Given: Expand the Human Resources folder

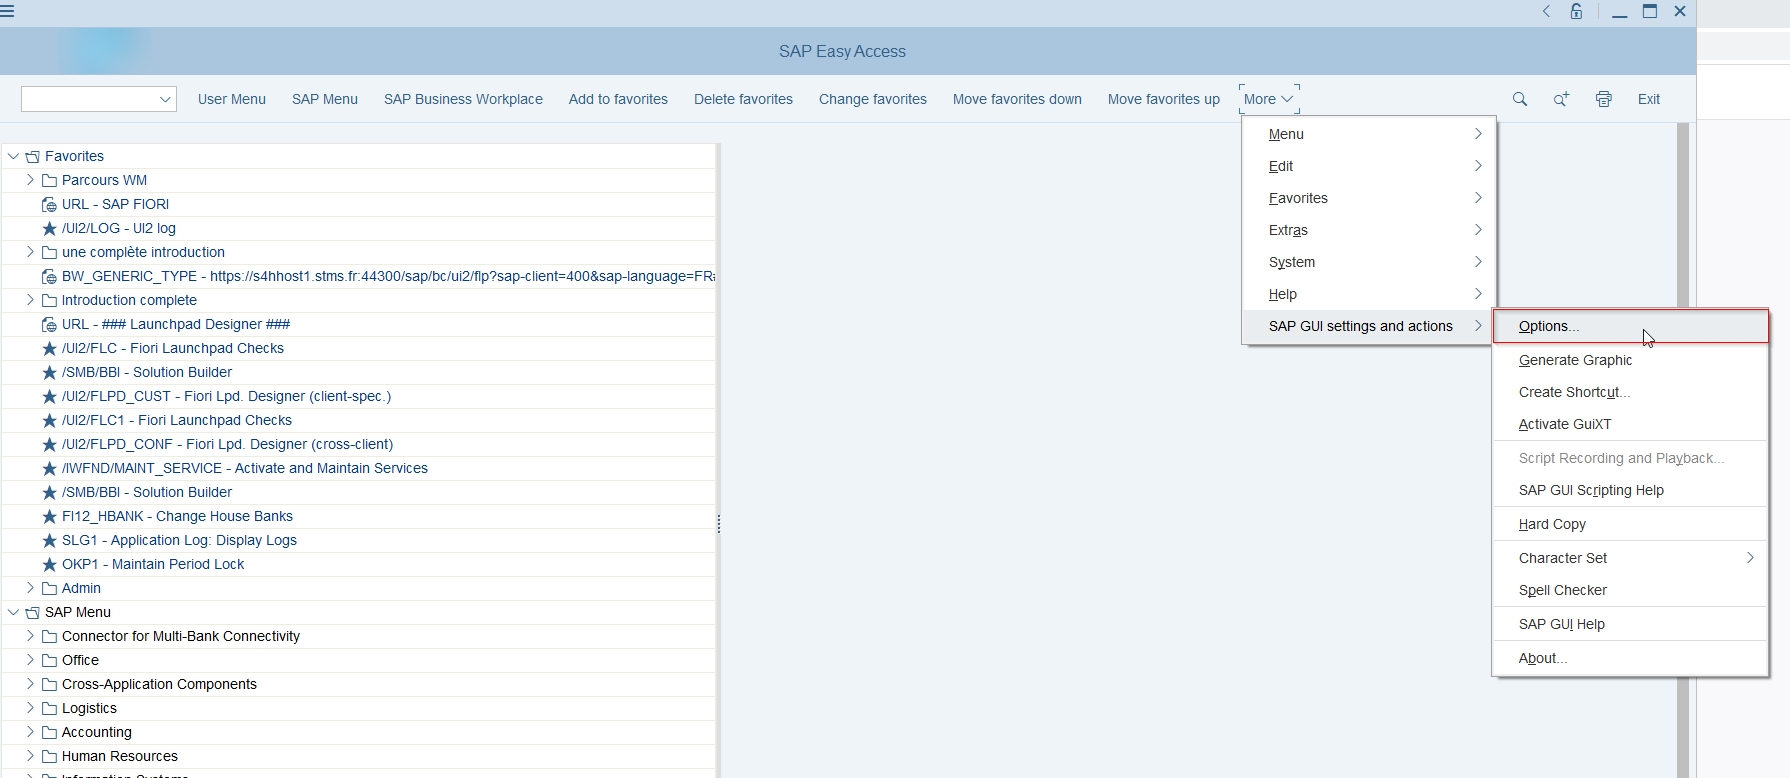Looking at the screenshot, I should coord(30,756).
